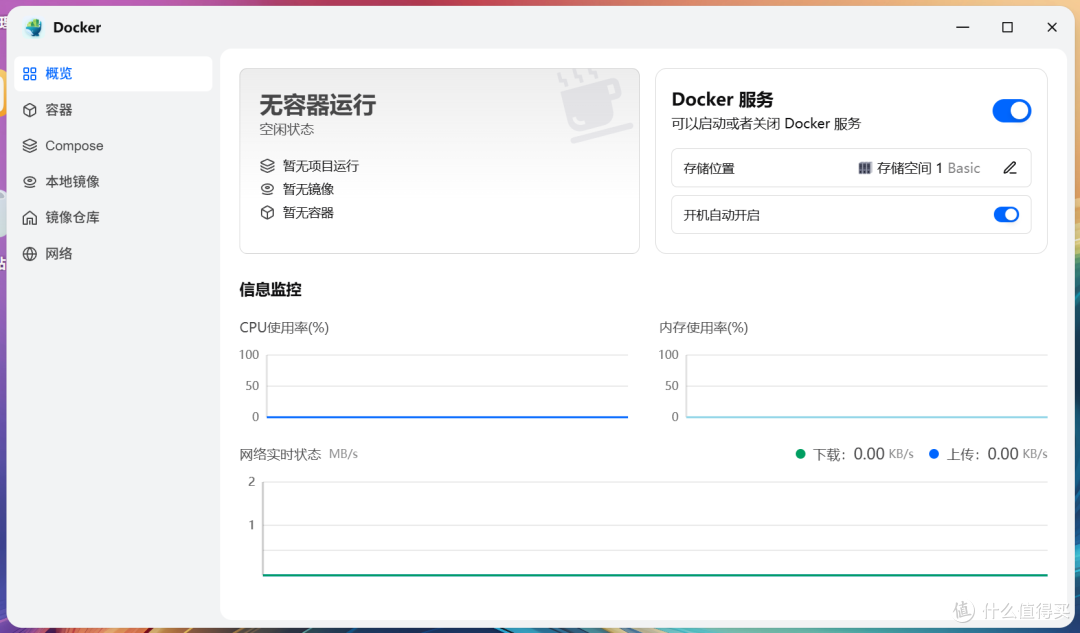The width and height of the screenshot is (1080, 633).
Task: Click the Compose layers icon in the sidebar
Action: pos(30,145)
